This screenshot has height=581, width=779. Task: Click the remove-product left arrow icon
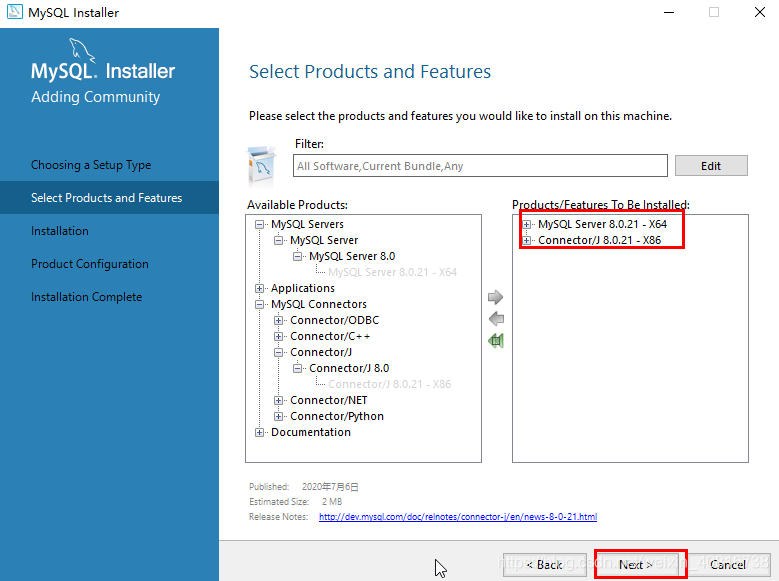coord(496,319)
